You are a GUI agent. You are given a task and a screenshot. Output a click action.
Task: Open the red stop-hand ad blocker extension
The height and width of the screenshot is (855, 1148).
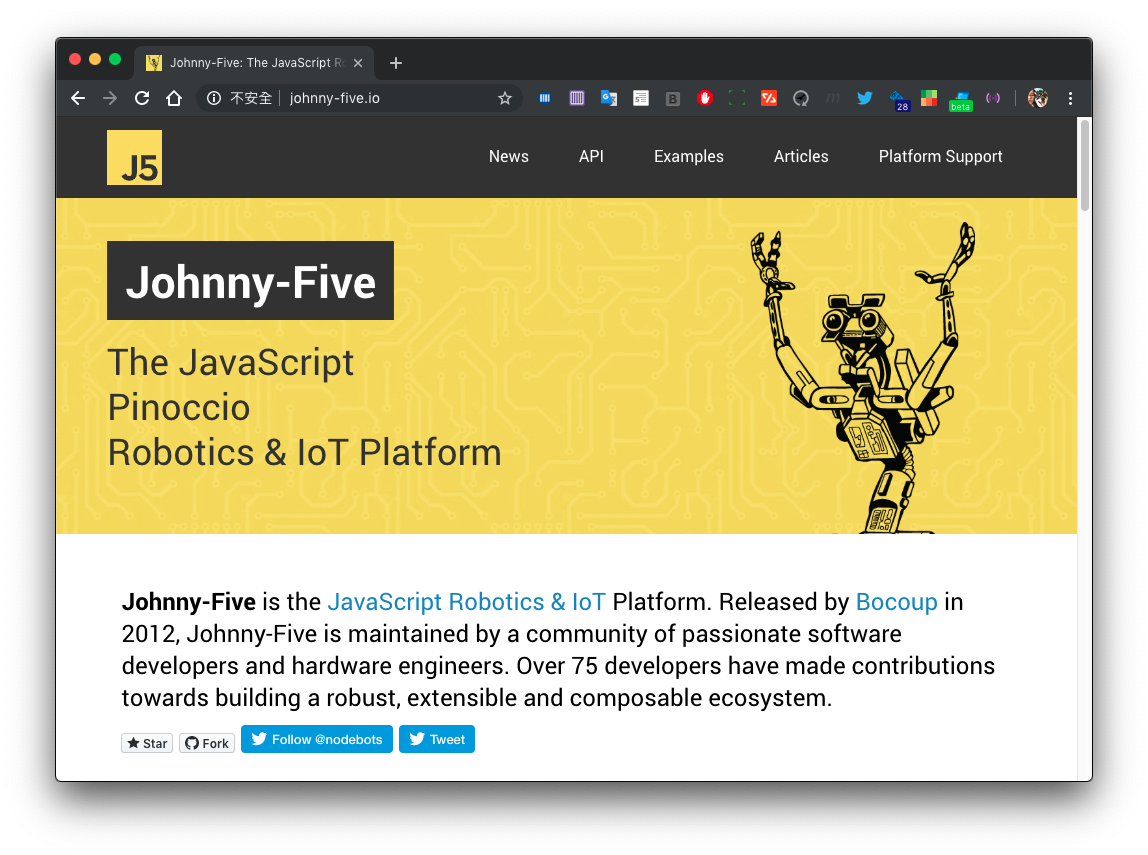(705, 98)
